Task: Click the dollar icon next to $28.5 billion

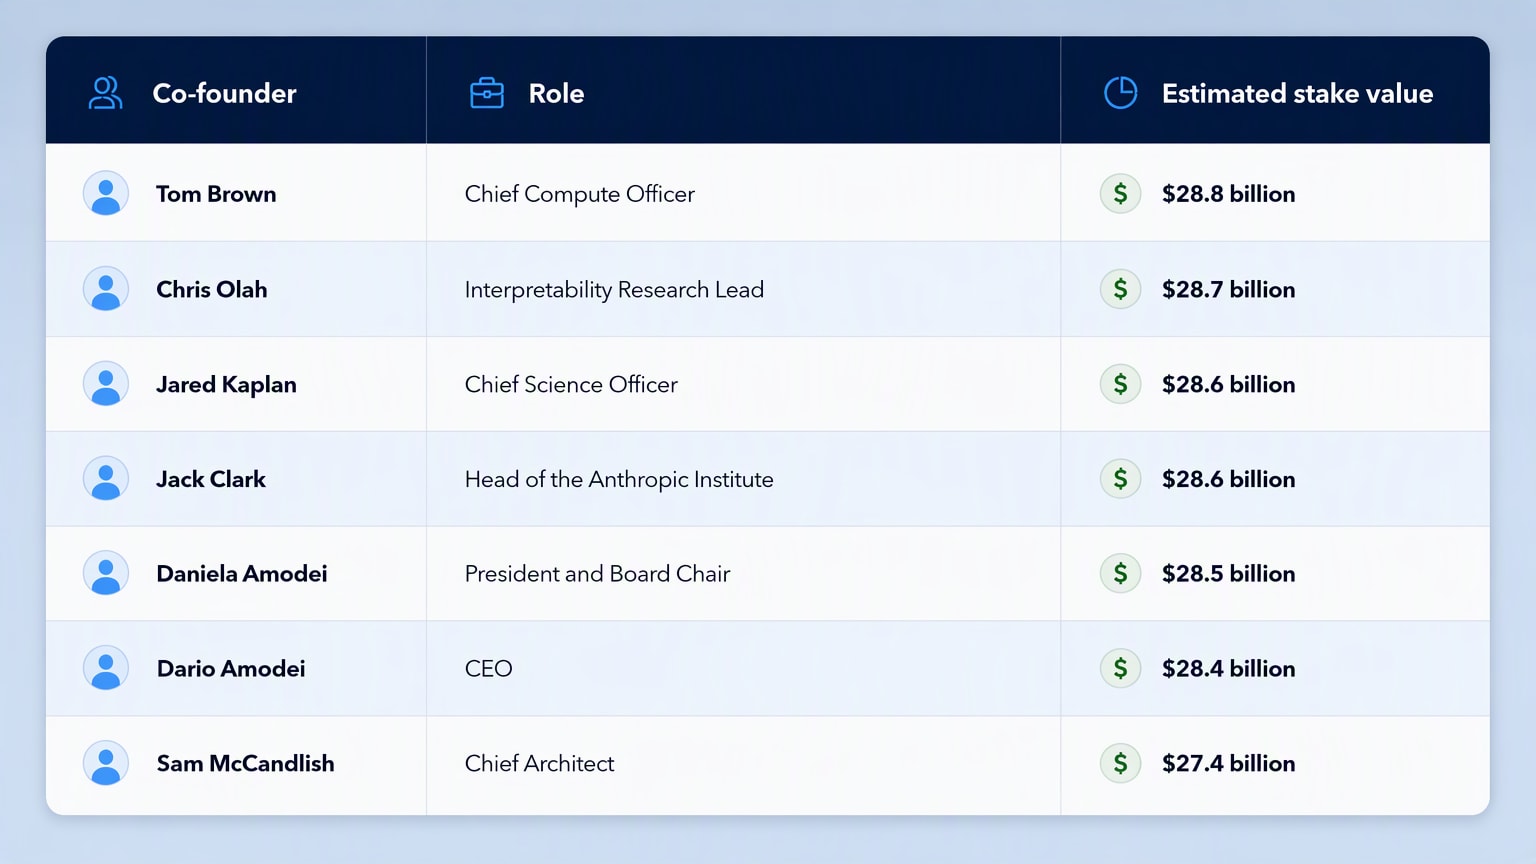Action: 1121,573
